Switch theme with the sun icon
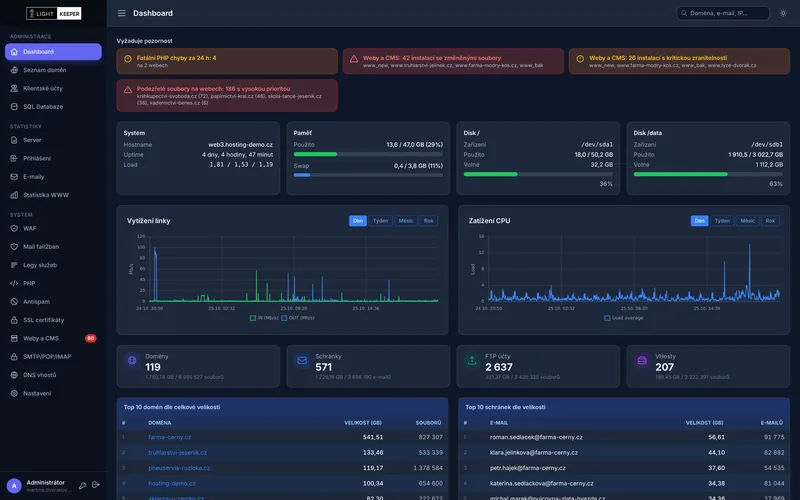Viewport: 800px width, 500px height. click(x=783, y=13)
